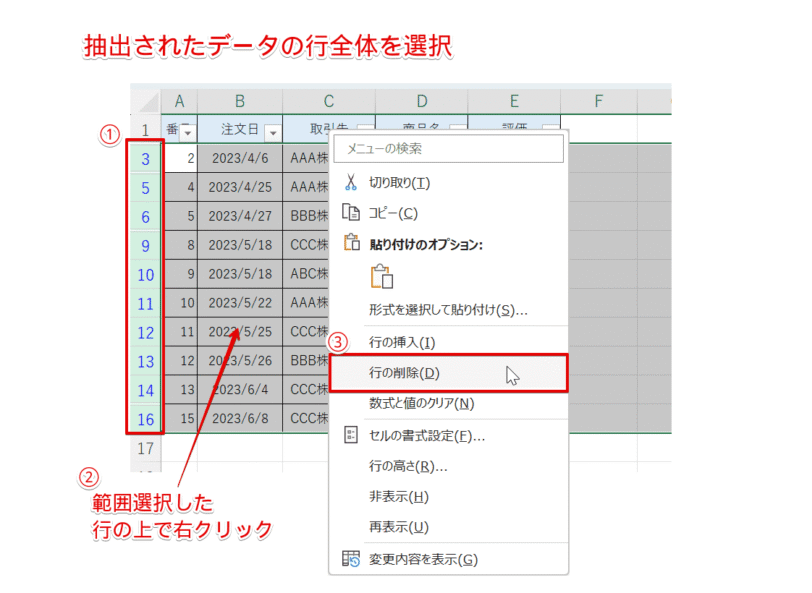This screenshot has width=812, height=593.
Task: Choose 数式と値のクリア(N) entry
Action: tap(448, 403)
